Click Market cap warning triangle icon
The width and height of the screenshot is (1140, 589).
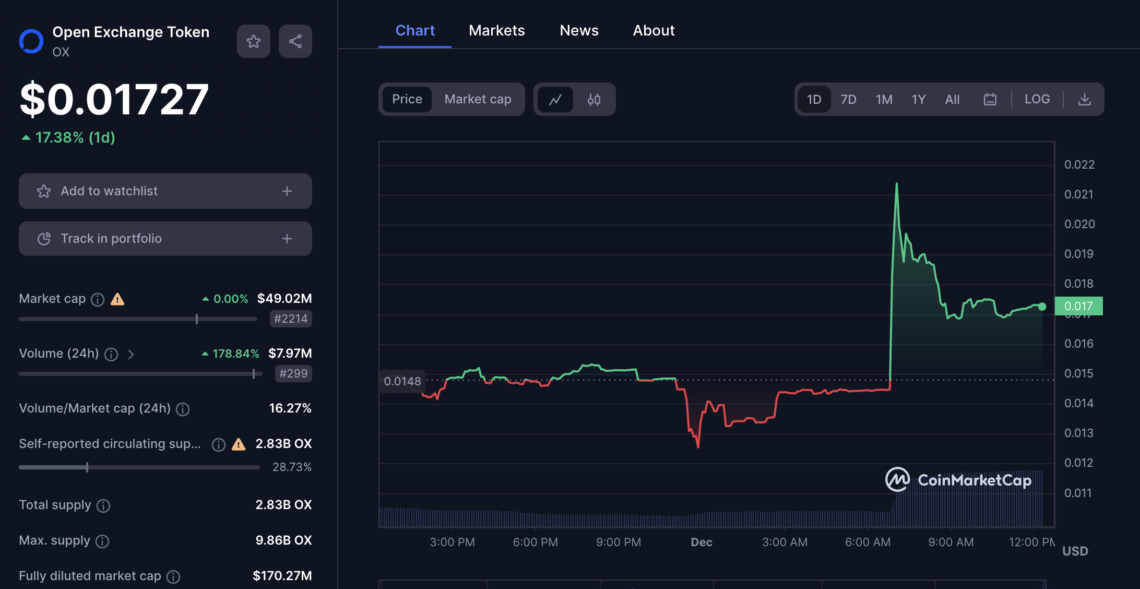(118, 299)
